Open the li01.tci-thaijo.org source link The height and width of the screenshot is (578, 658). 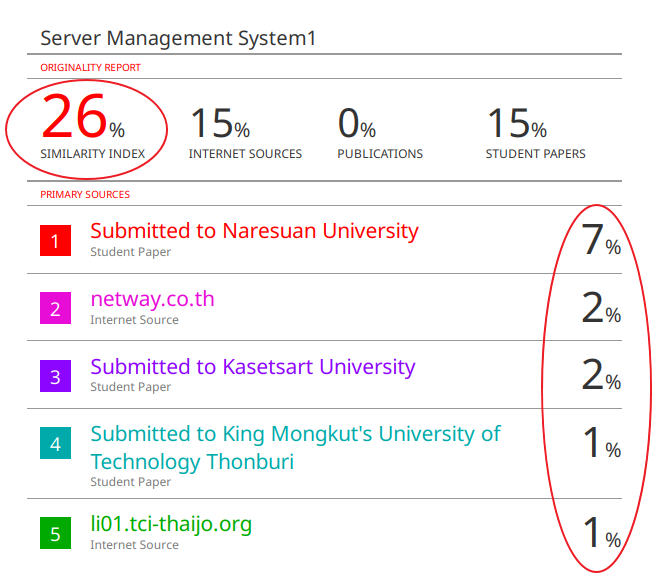171,524
